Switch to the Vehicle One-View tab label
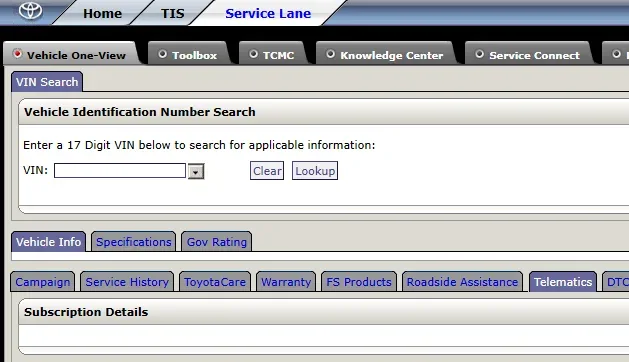629x362 pixels. click(76, 55)
